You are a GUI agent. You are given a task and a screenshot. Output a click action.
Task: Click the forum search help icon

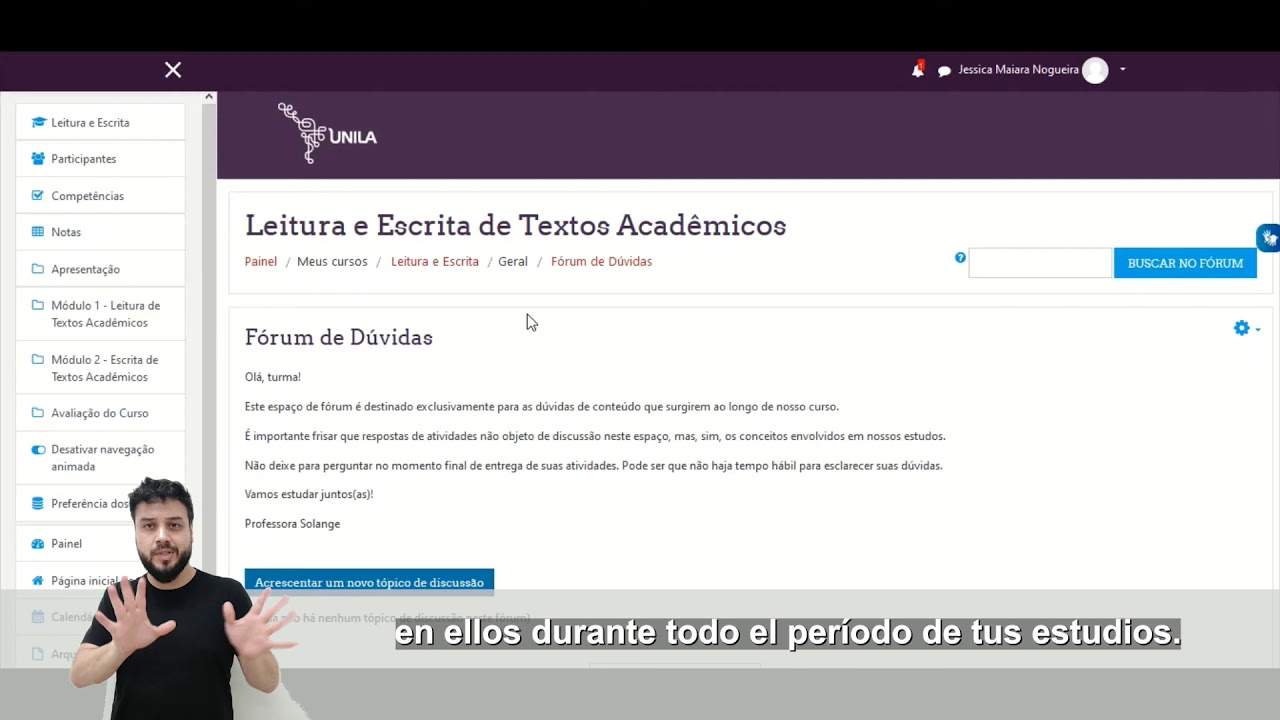click(960, 257)
